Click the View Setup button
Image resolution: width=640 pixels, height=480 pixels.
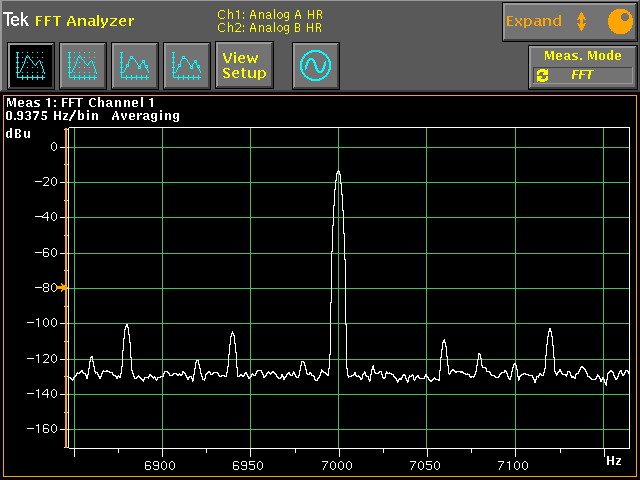click(x=244, y=66)
